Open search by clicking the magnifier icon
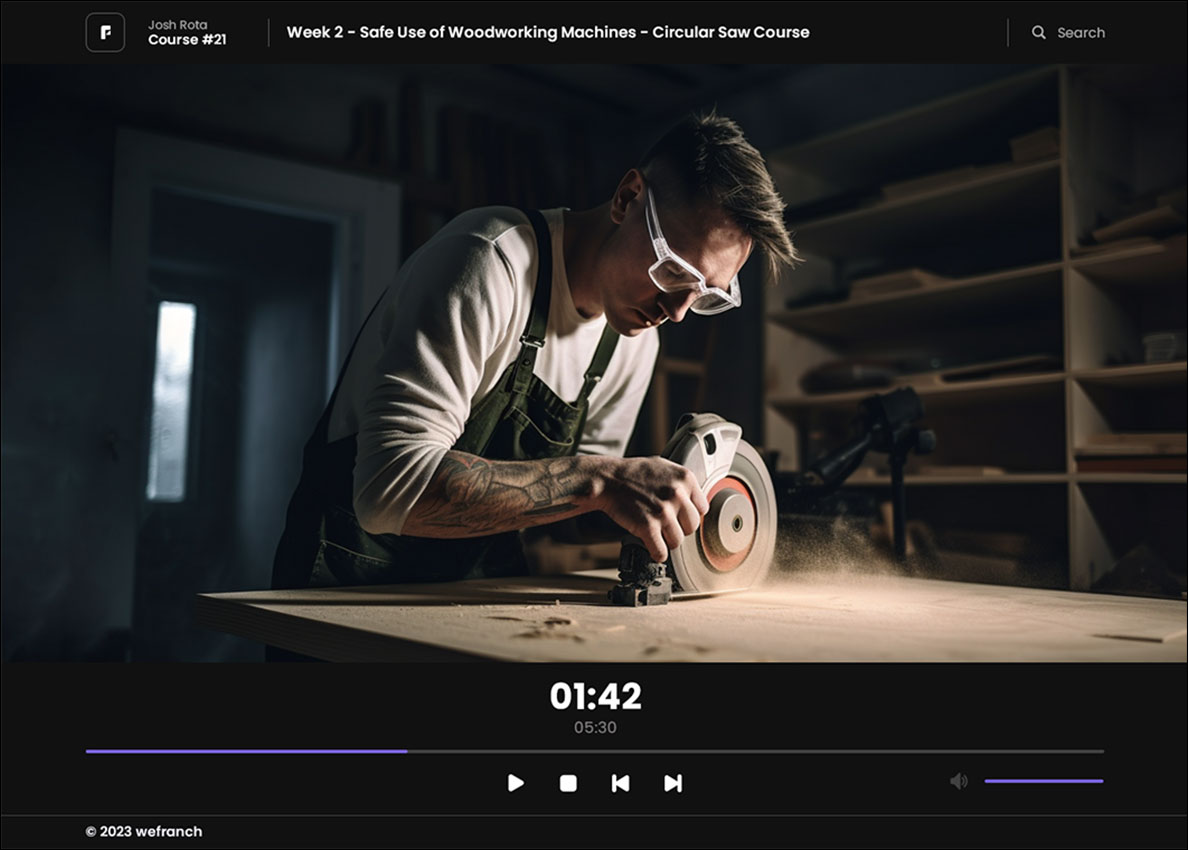 coord(1039,32)
